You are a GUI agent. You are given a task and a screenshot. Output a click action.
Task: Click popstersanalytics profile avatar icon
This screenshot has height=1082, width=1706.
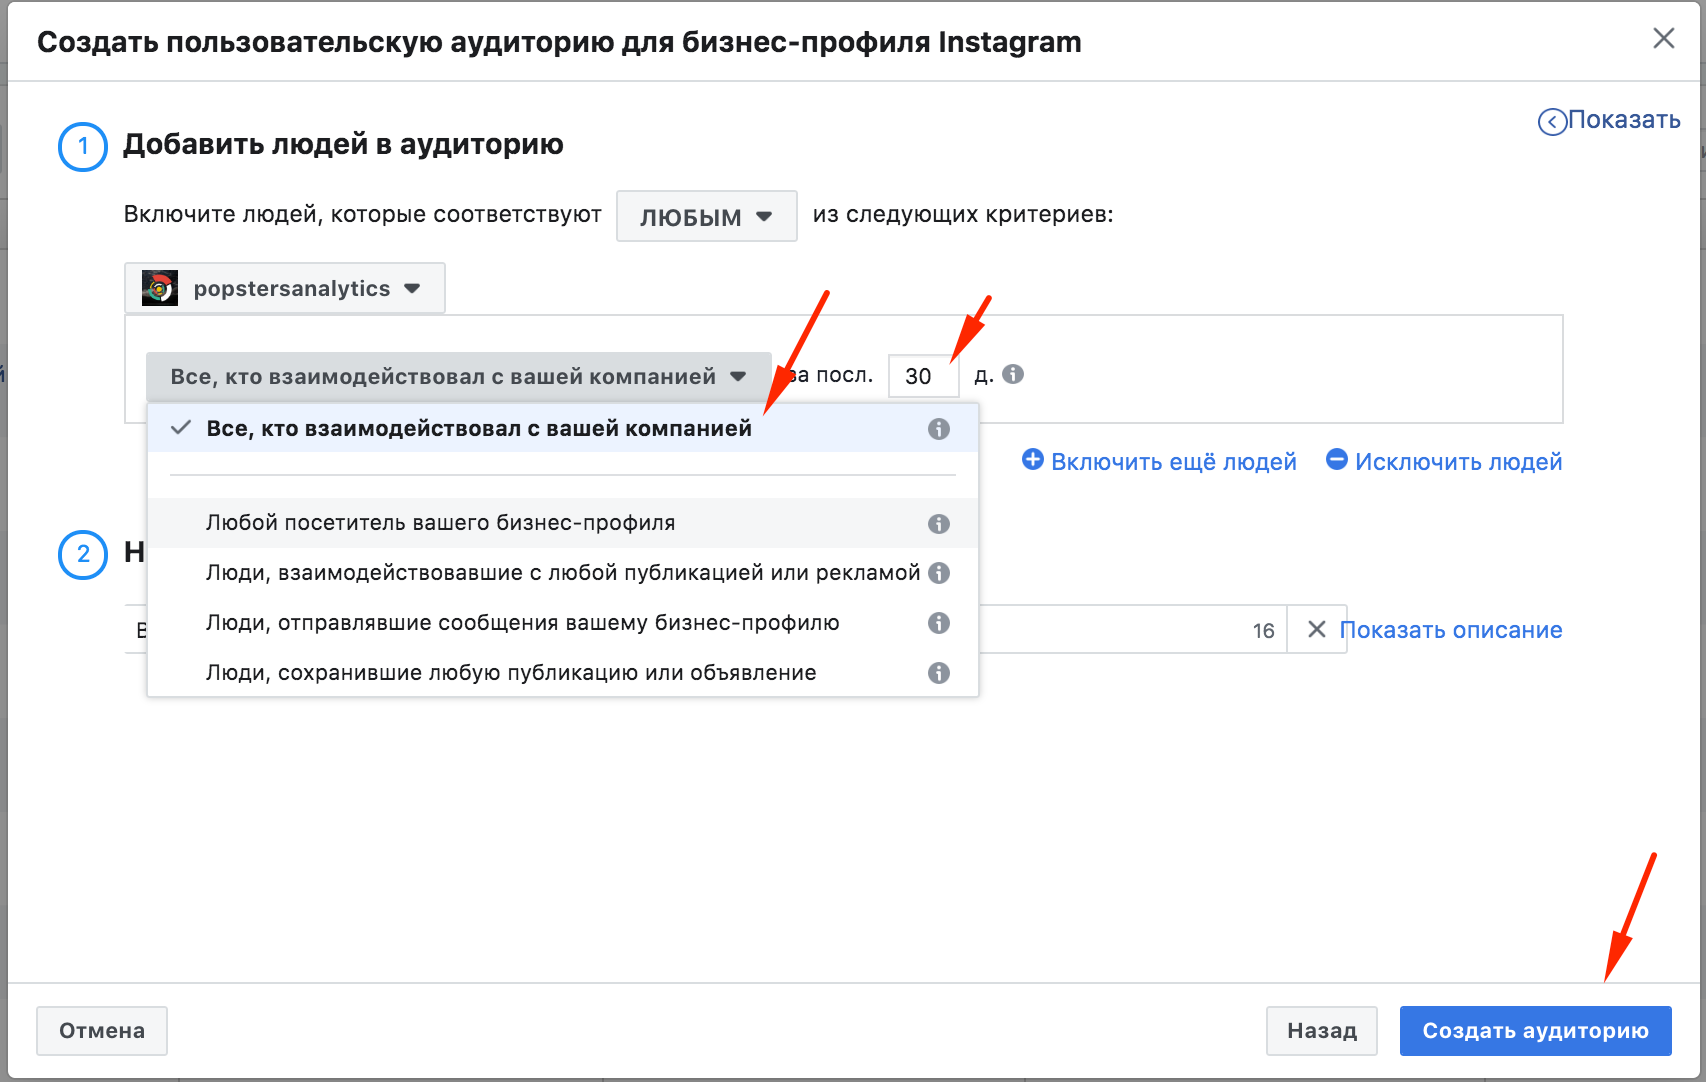pos(160,288)
